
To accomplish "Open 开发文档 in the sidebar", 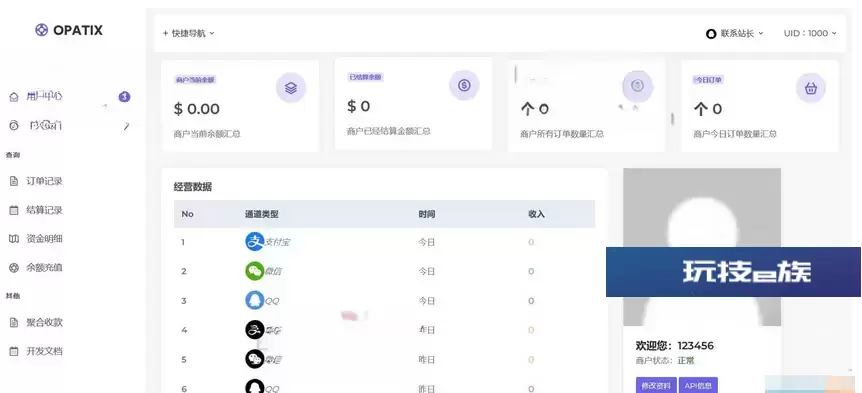I will pyautogui.click(x=44, y=351).
